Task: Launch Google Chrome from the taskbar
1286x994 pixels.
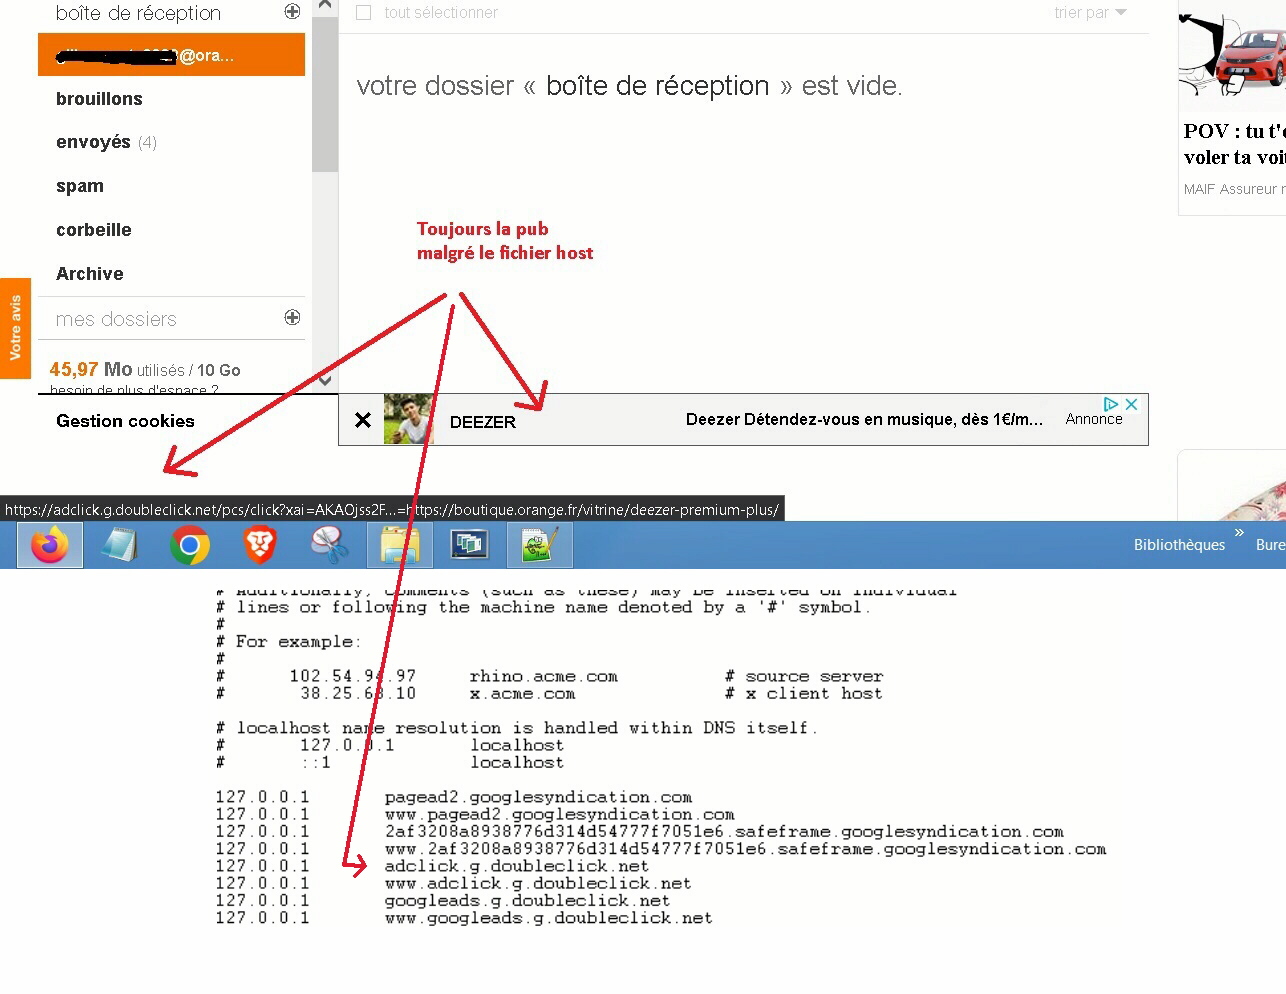Action: [x=190, y=545]
